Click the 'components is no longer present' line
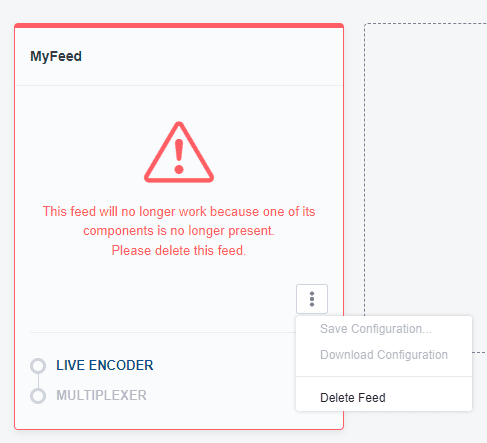The width and height of the screenshot is (487, 443). [179, 231]
